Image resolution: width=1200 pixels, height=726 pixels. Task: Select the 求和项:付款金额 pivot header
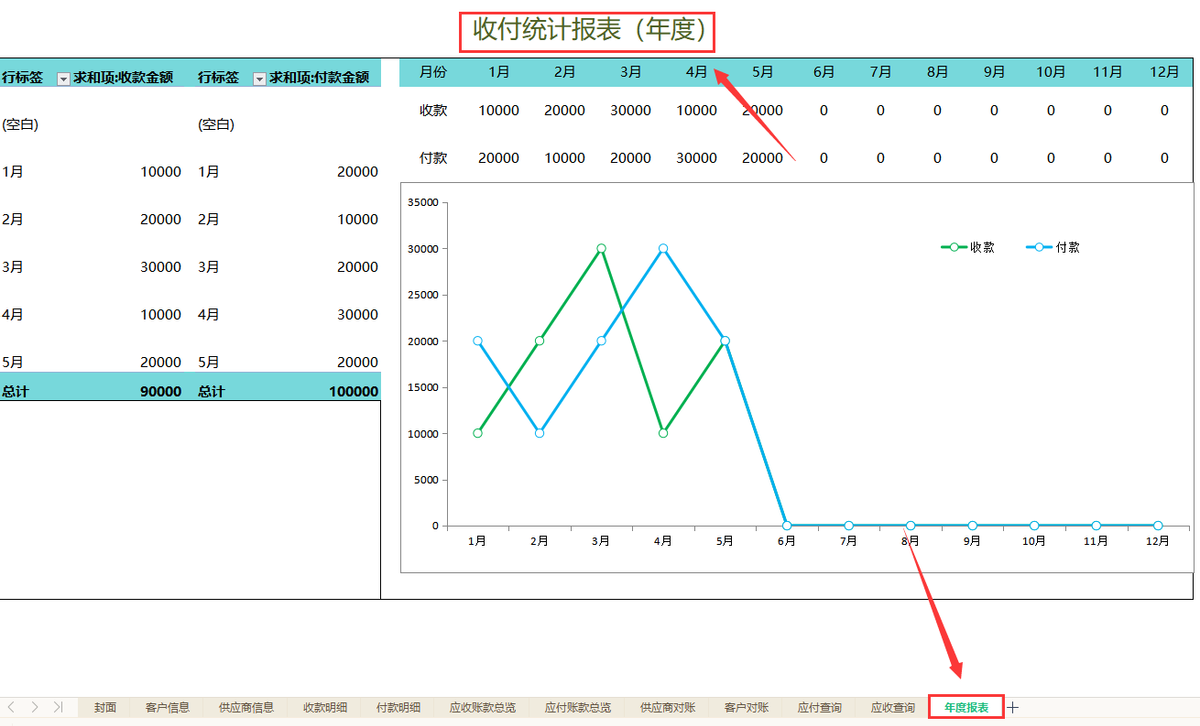pos(319,77)
